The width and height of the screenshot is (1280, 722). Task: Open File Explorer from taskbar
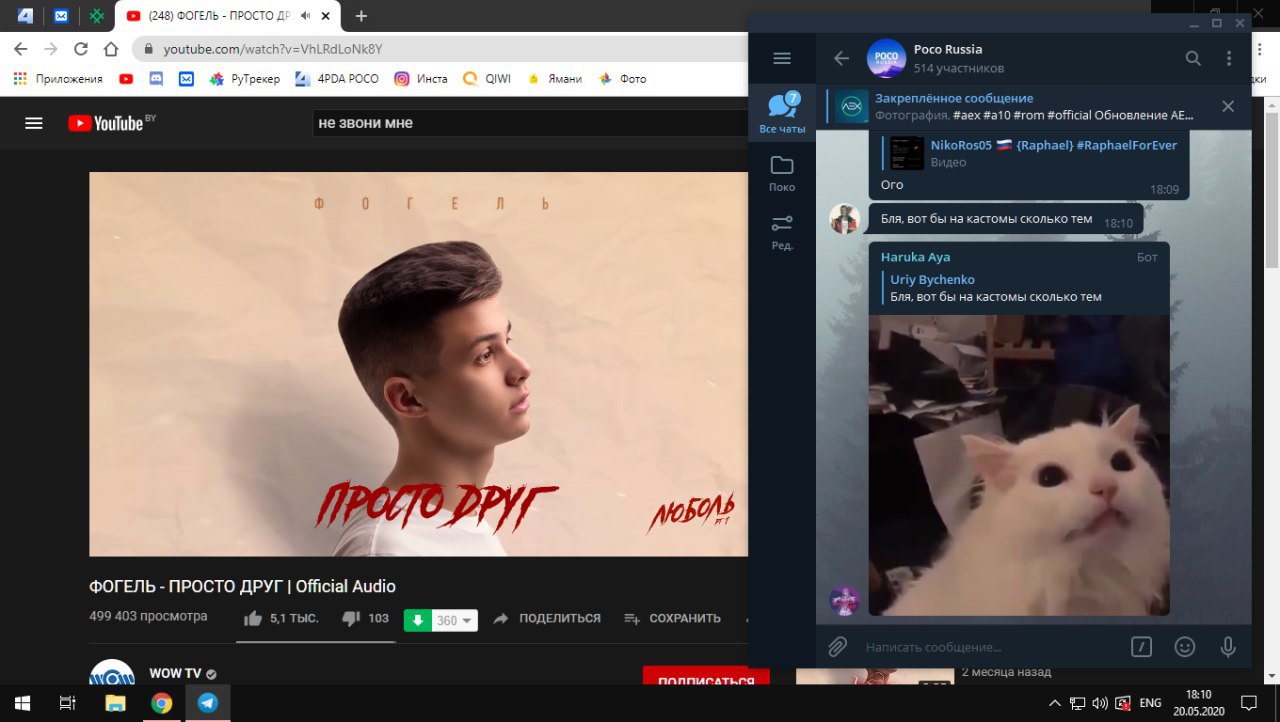(x=115, y=703)
